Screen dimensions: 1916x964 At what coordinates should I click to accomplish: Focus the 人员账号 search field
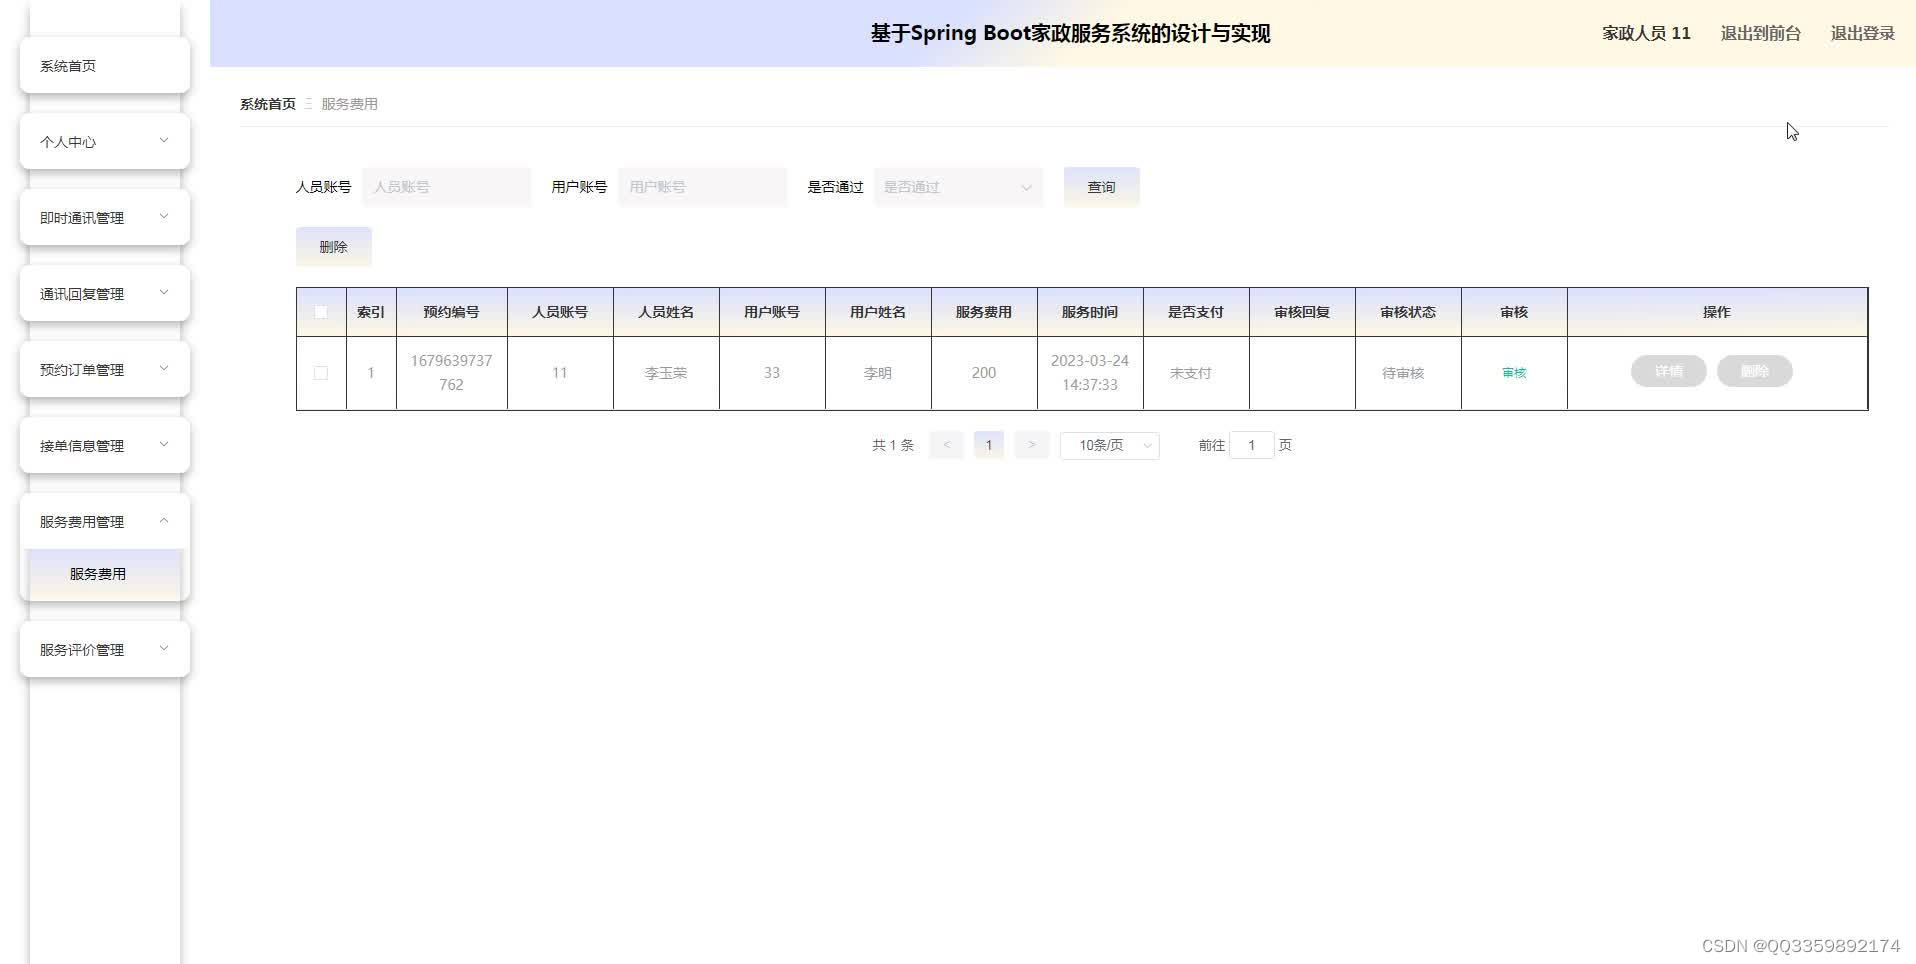pos(447,187)
